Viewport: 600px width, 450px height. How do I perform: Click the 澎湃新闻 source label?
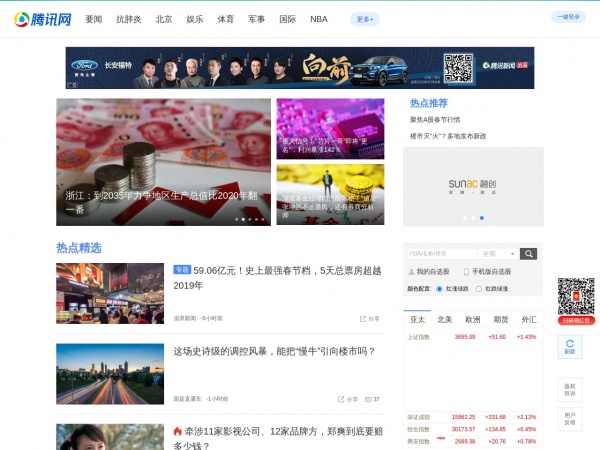(x=185, y=318)
